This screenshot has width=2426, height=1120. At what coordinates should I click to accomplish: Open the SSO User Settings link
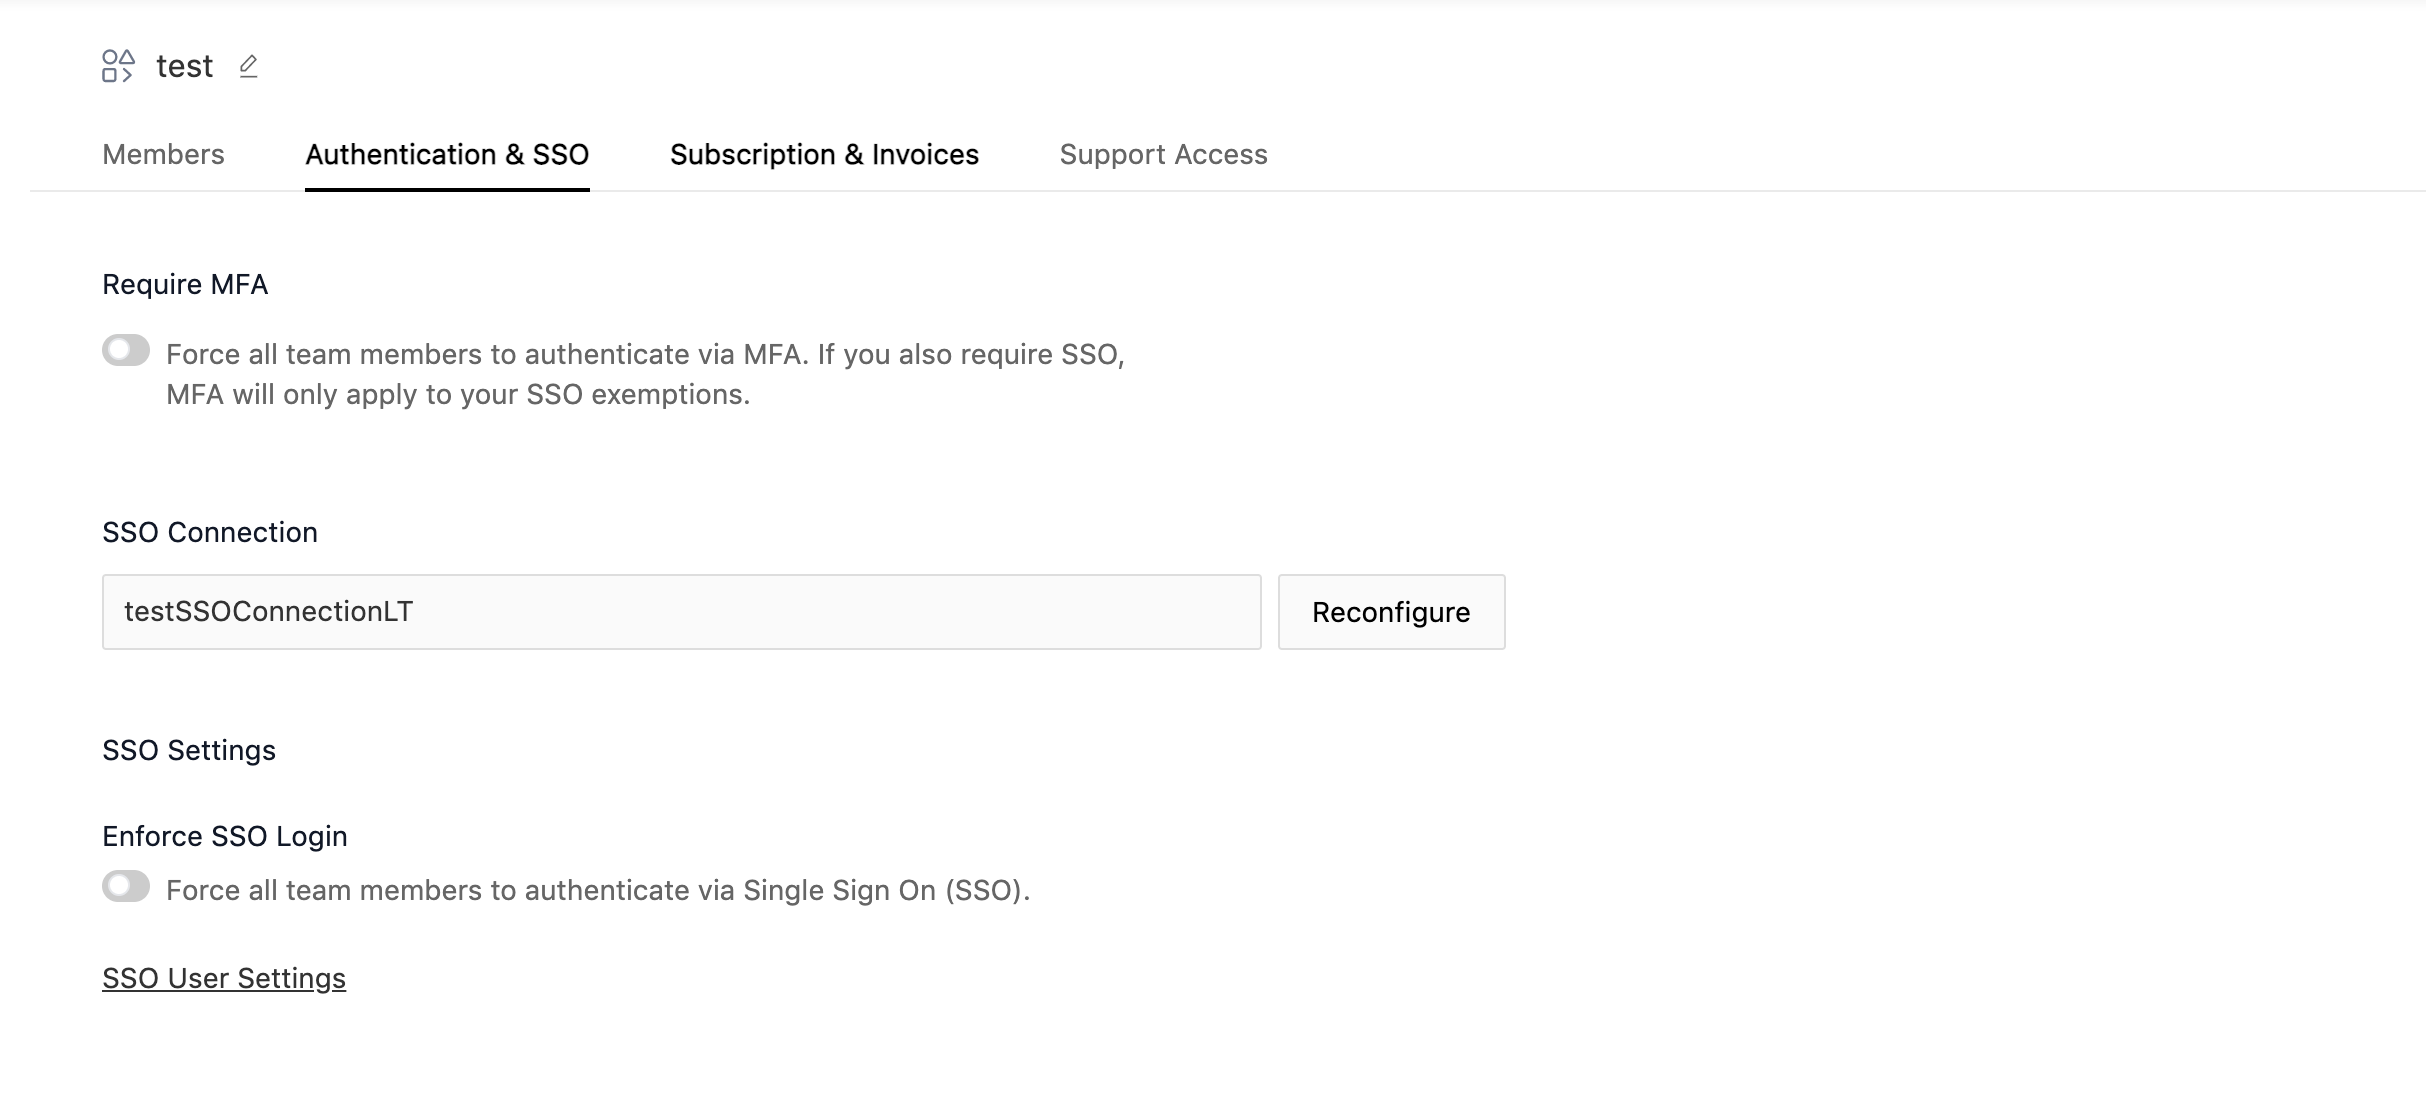coord(224,978)
